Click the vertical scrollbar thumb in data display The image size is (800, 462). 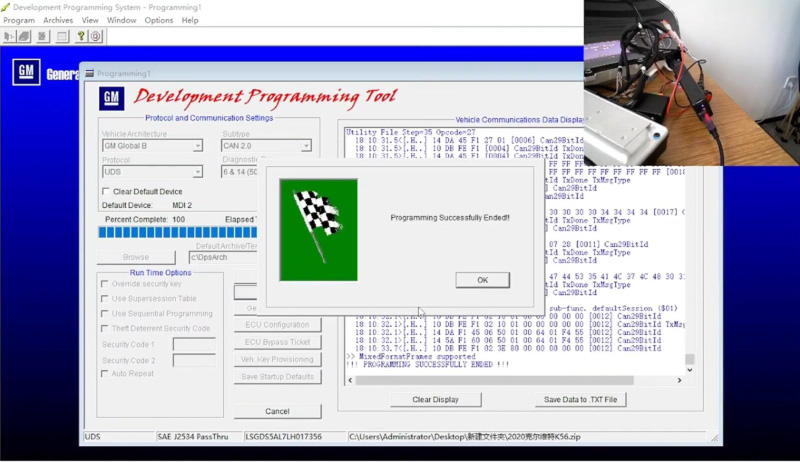(689, 359)
